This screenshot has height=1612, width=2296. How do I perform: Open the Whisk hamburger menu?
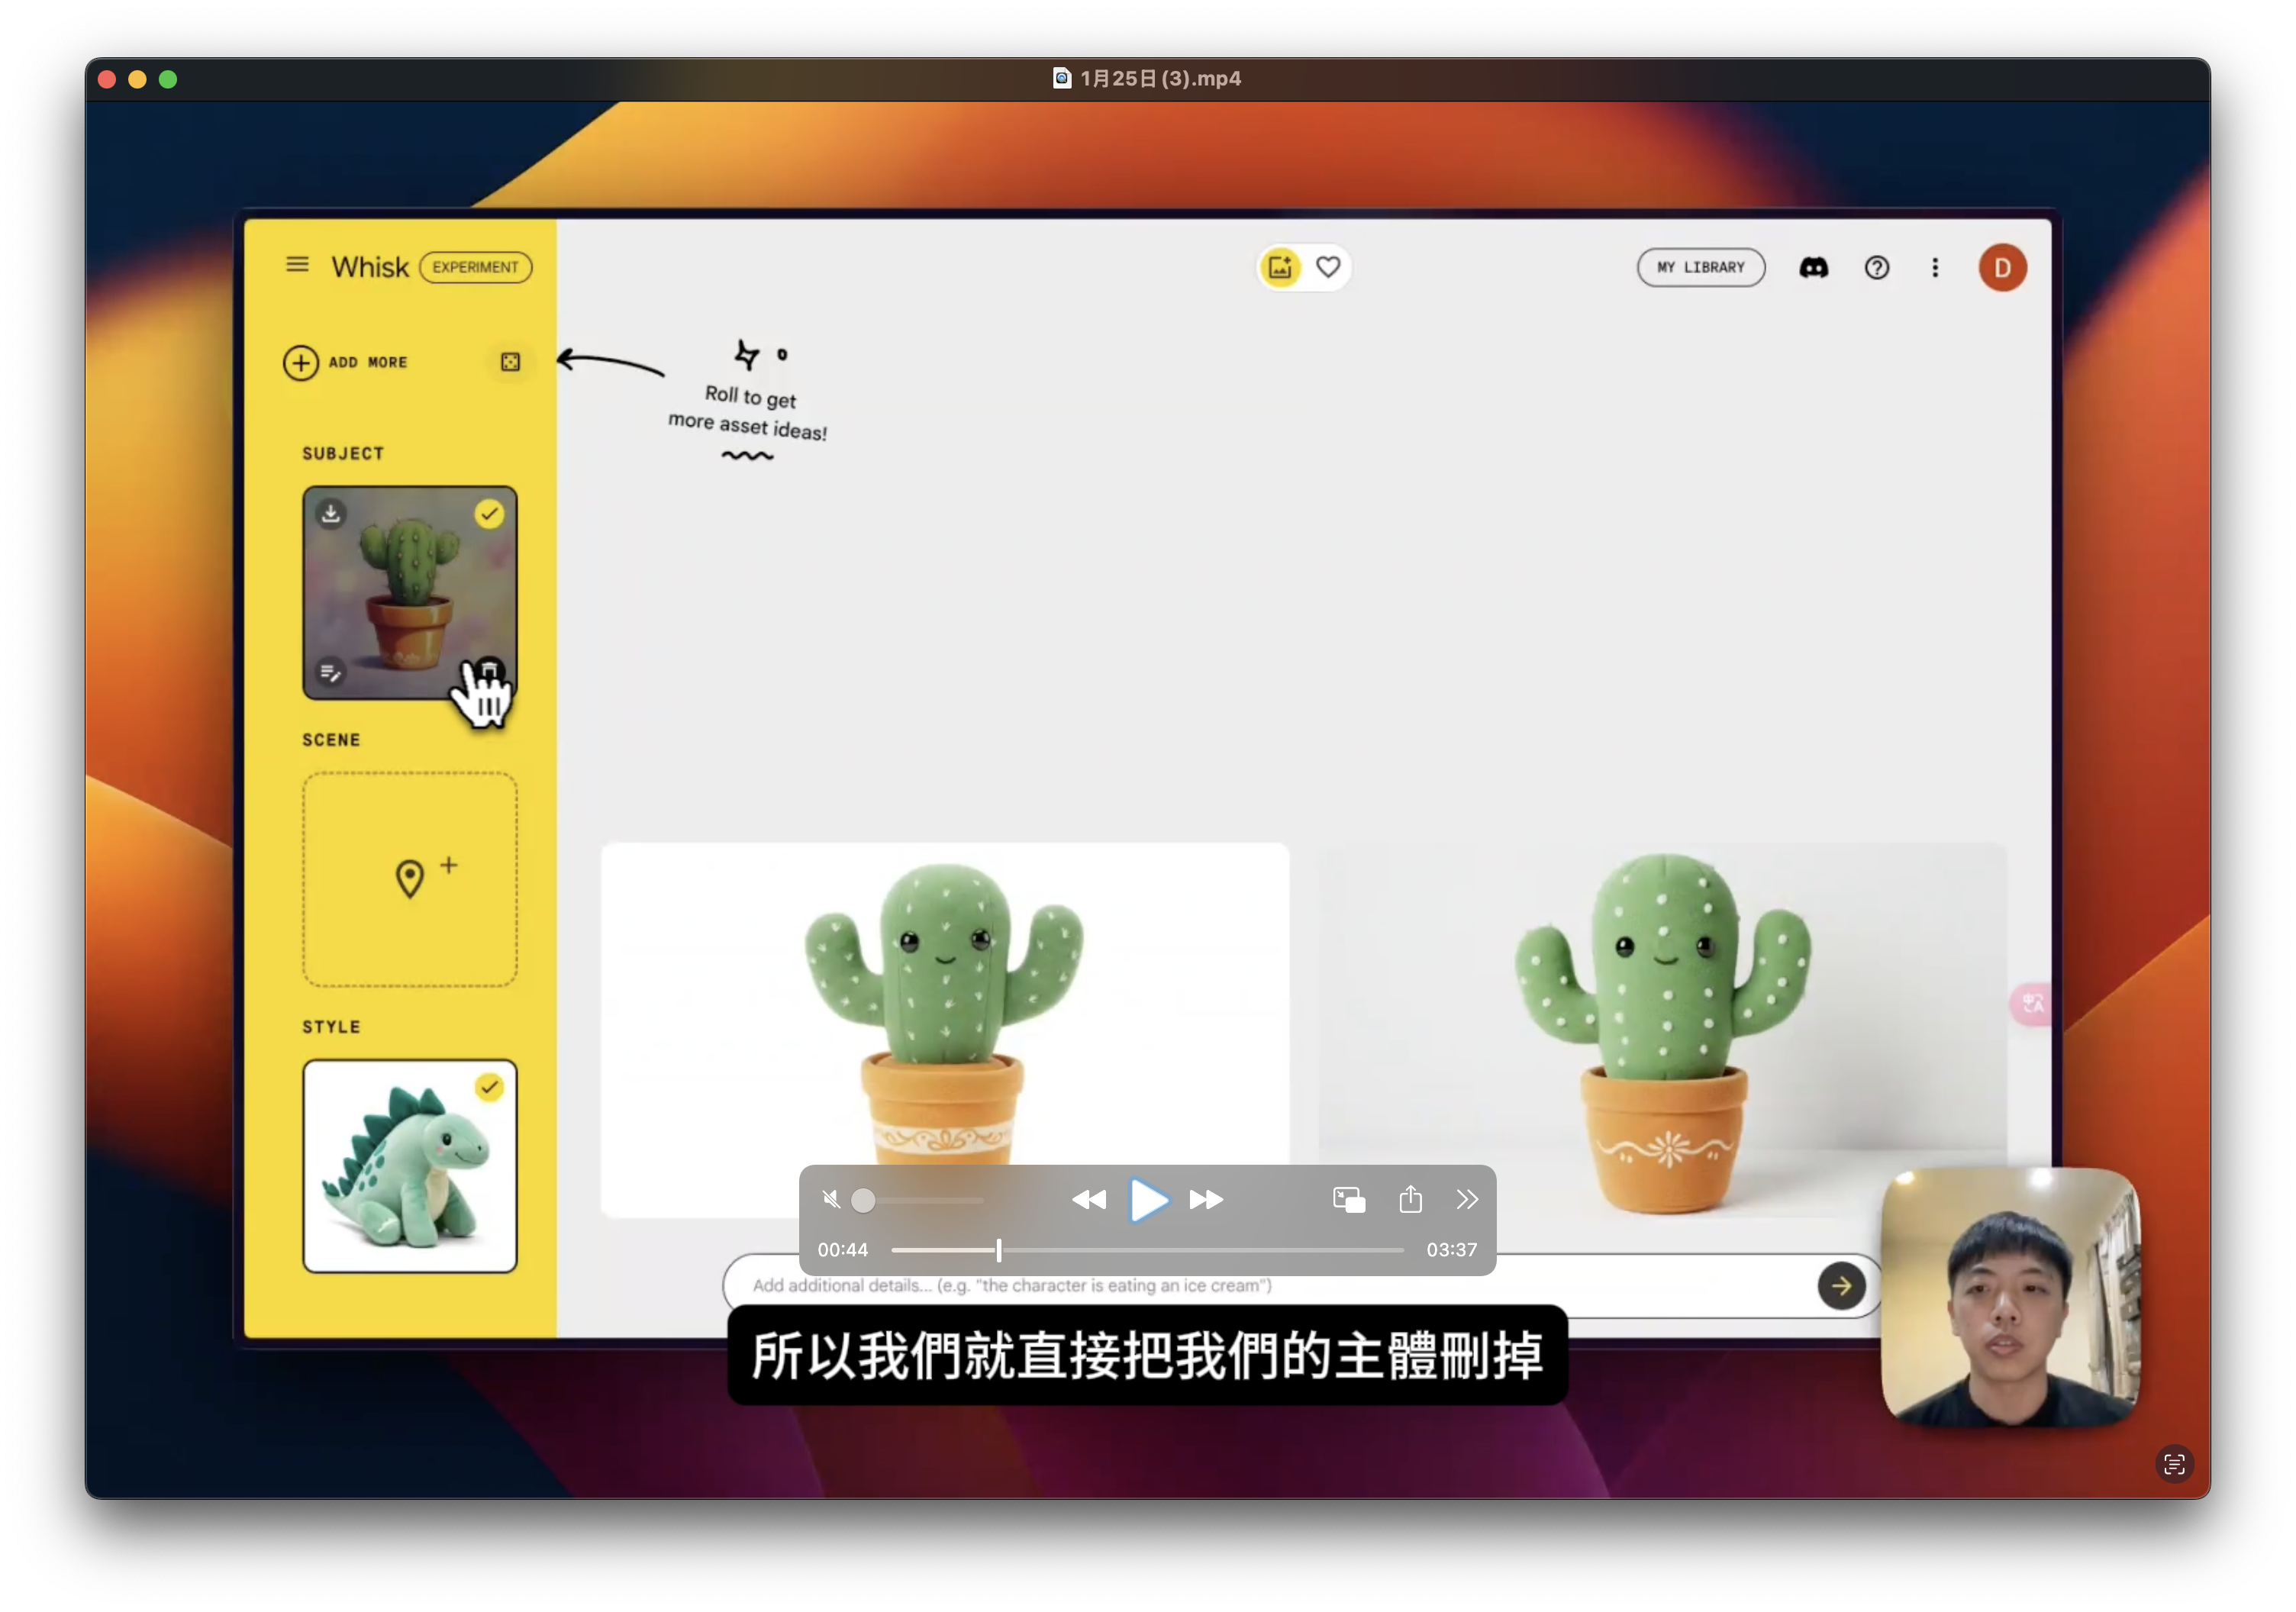(x=297, y=265)
